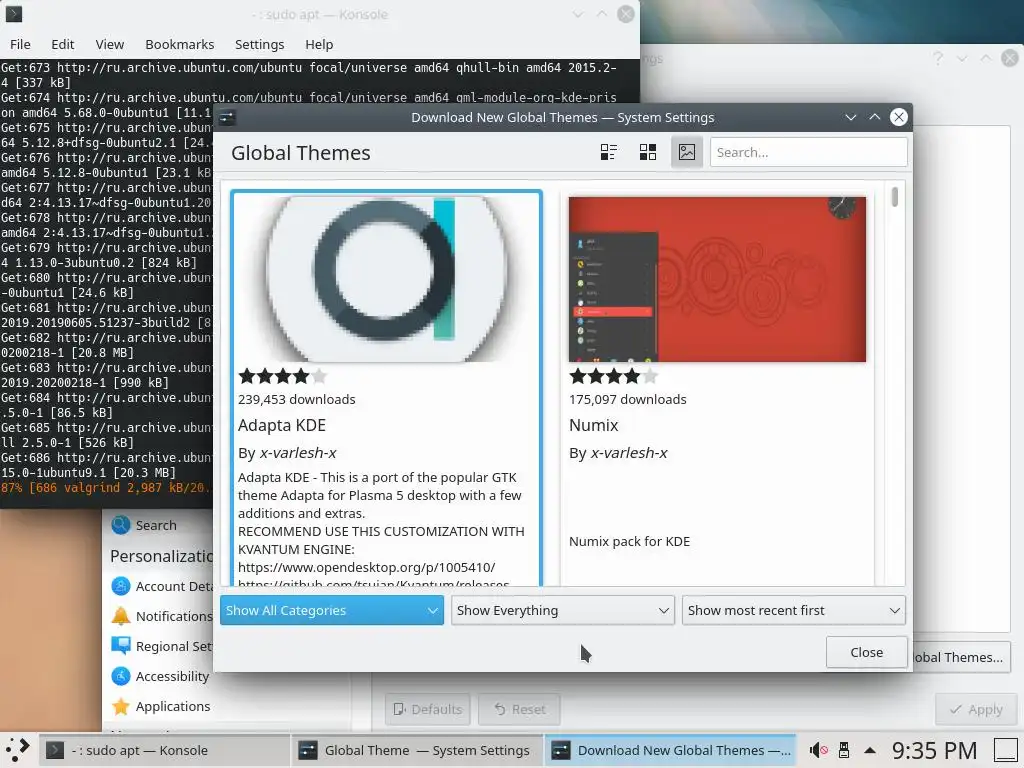Viewport: 1024px width, 768px height.
Task: Click the muted volume tray icon
Action: (x=818, y=750)
